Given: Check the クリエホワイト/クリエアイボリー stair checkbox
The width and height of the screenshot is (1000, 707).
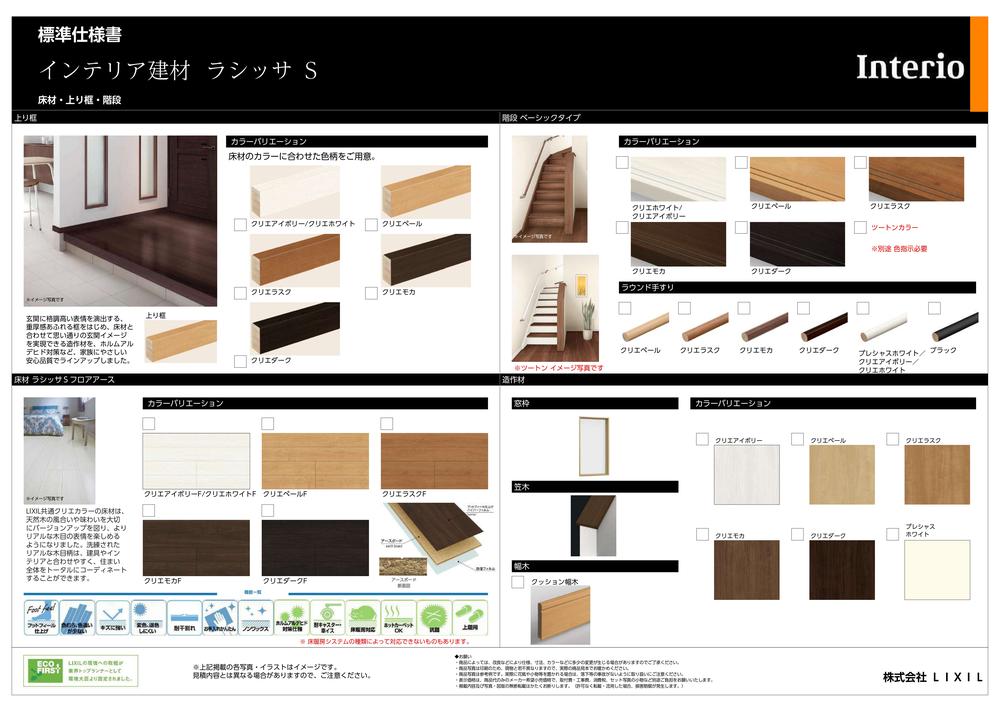Looking at the screenshot, I should click(622, 162).
